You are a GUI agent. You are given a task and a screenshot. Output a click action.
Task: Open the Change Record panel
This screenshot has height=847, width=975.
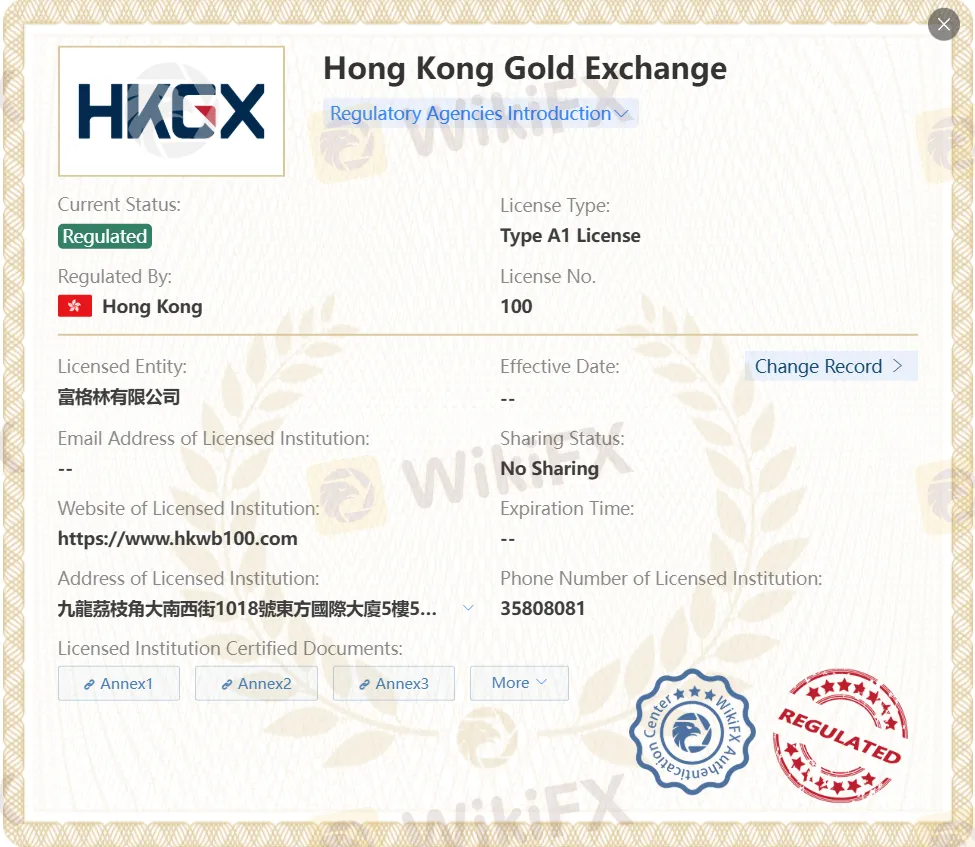831,366
